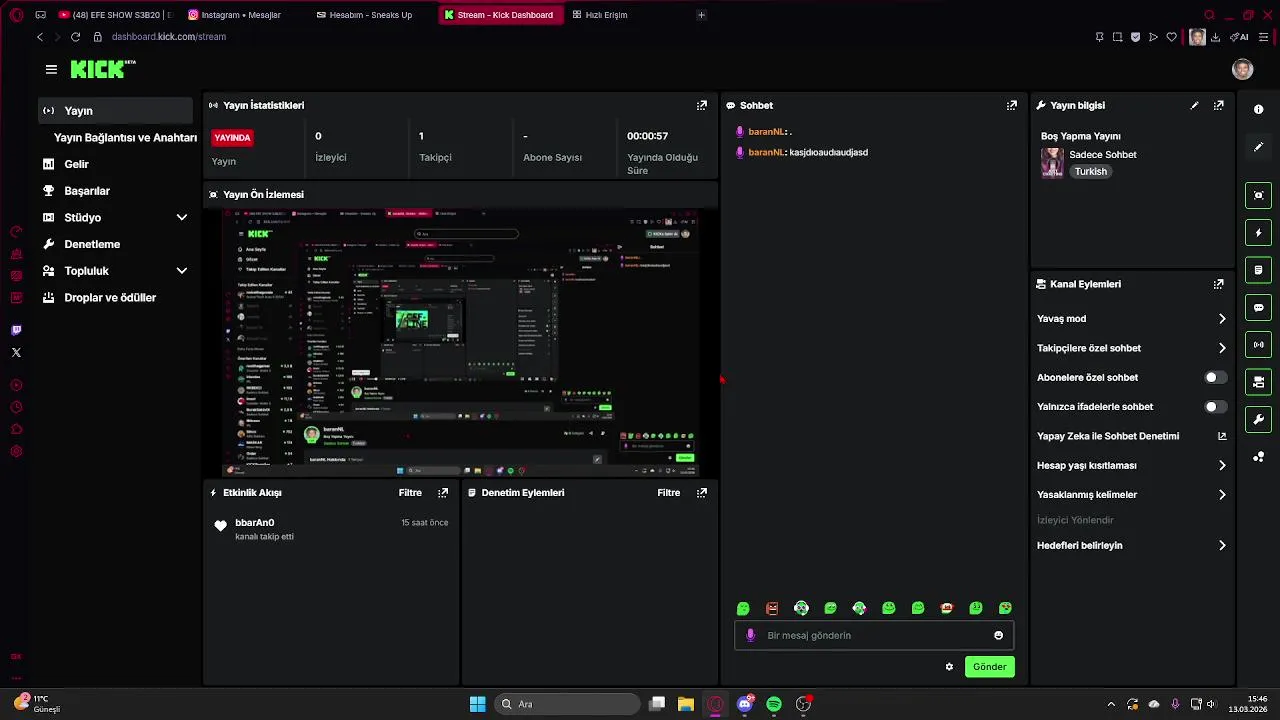Open Hesap yaşı kısıtlaması settings
The width and height of the screenshot is (1280, 720).
tap(1131, 465)
